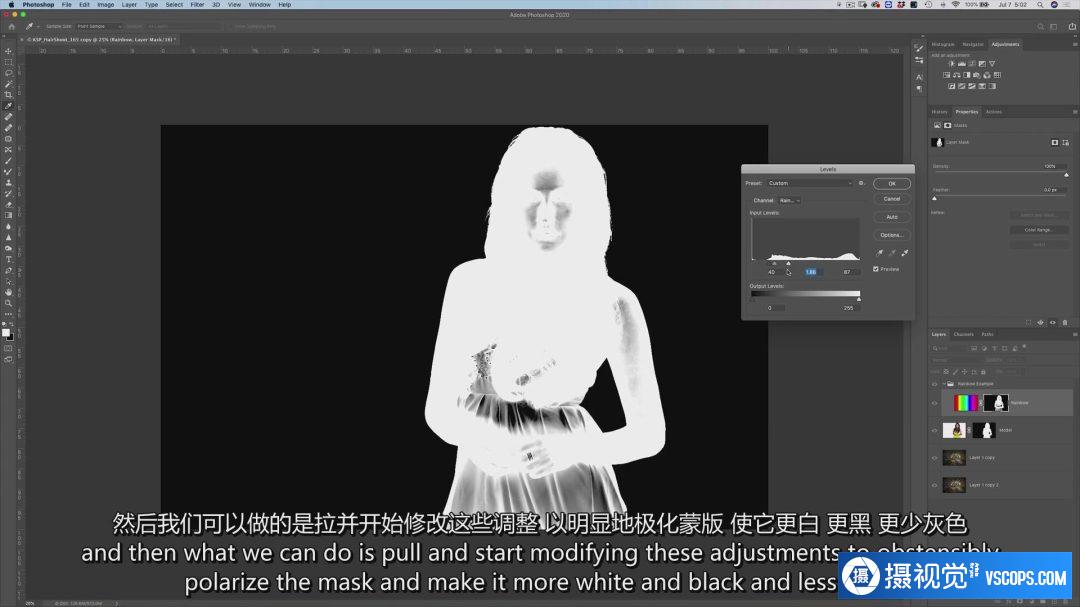1080x607 pixels.
Task: Click Auto in the Levels dialog
Action: tap(891, 217)
